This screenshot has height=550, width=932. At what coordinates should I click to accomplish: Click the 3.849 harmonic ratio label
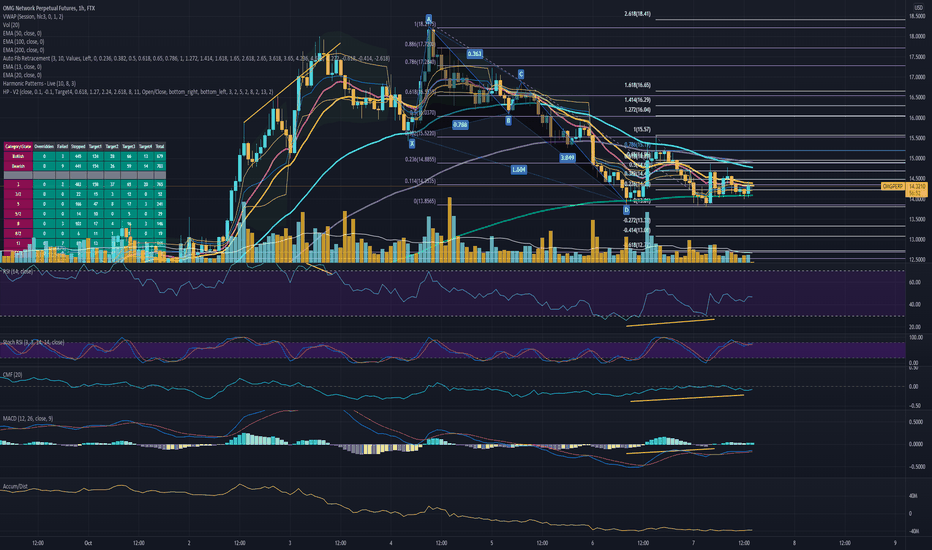pos(568,158)
